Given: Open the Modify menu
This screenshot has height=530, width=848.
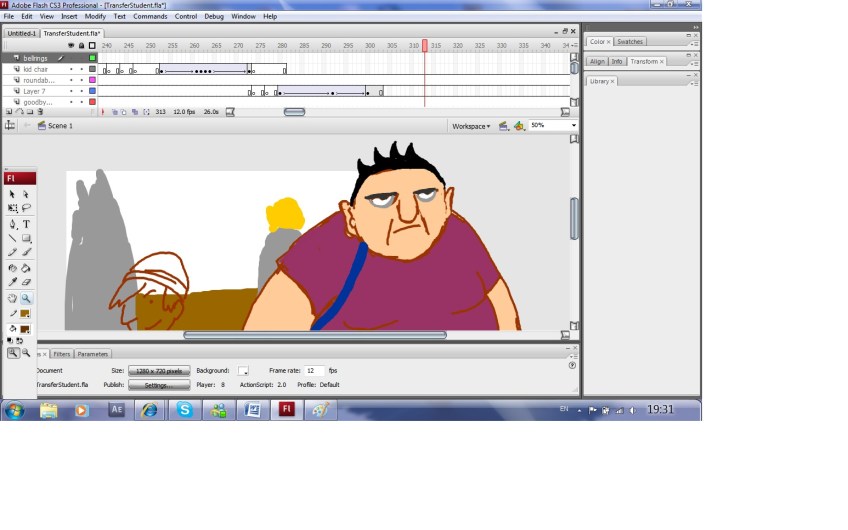Looking at the screenshot, I should (x=95, y=17).
